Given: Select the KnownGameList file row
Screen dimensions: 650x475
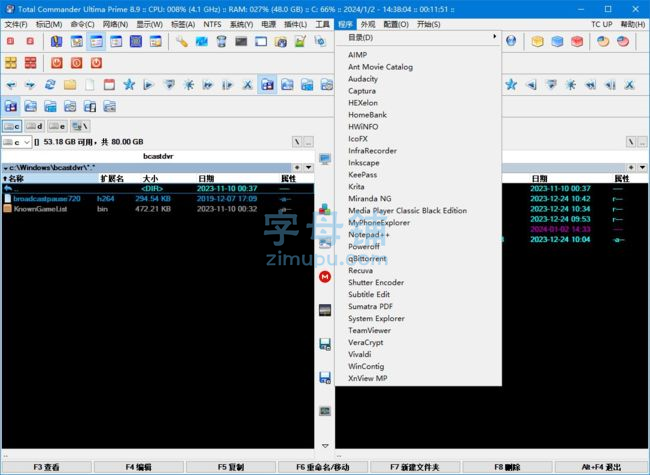Looking at the screenshot, I should point(158,209).
